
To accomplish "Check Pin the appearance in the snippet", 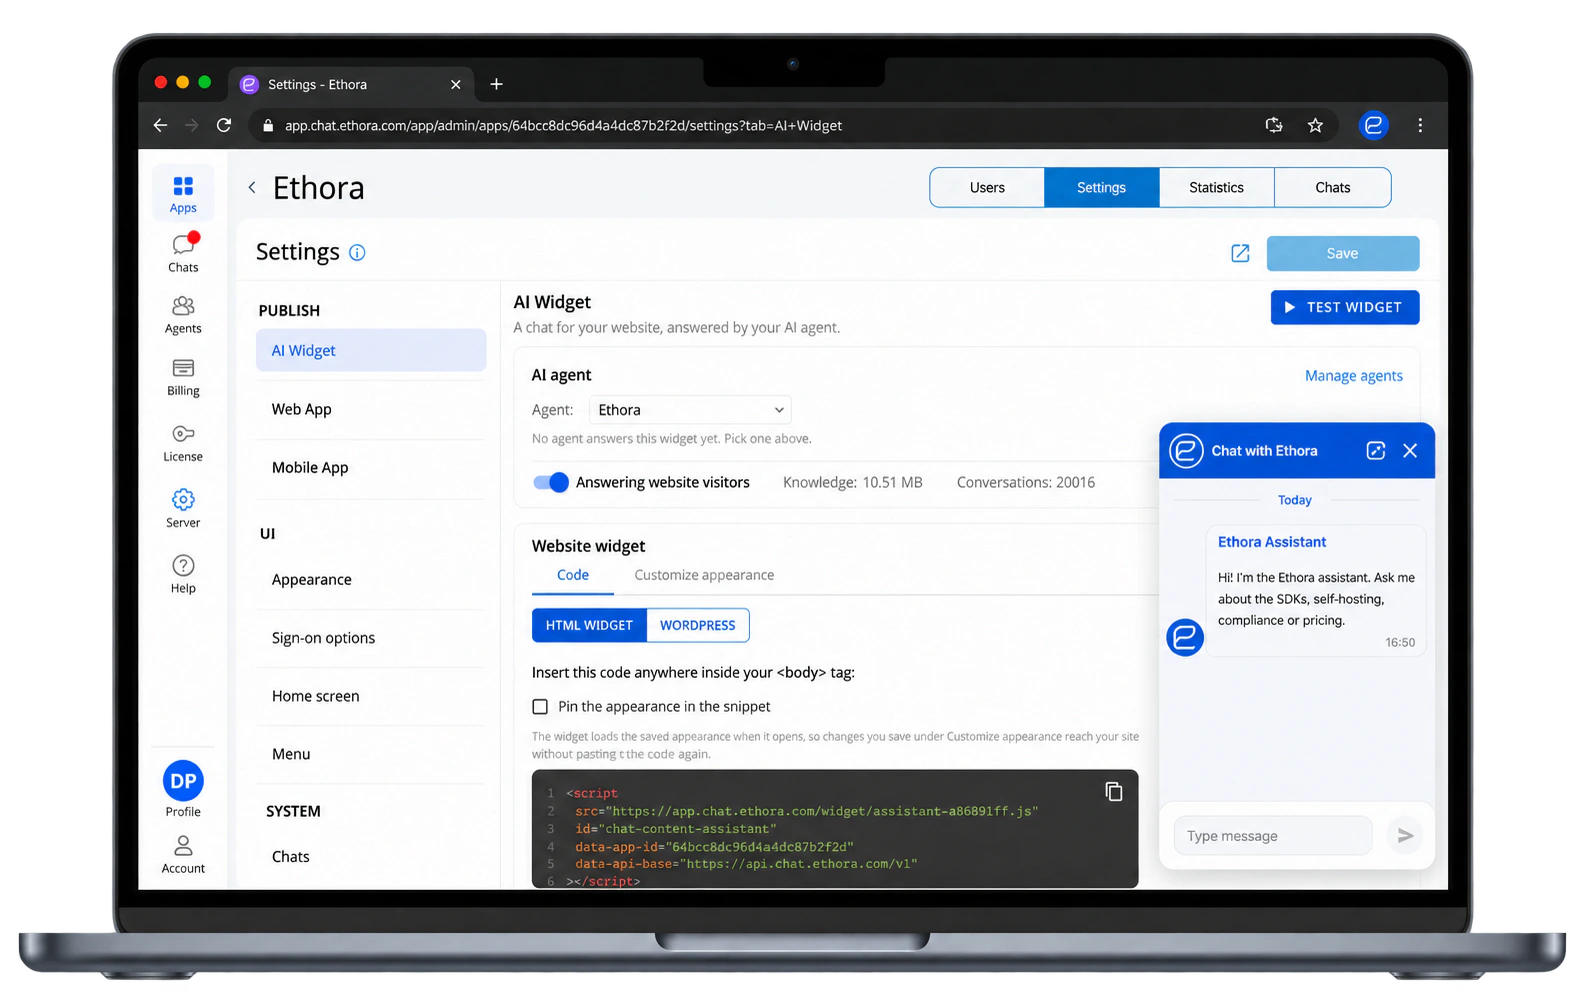I will point(540,707).
